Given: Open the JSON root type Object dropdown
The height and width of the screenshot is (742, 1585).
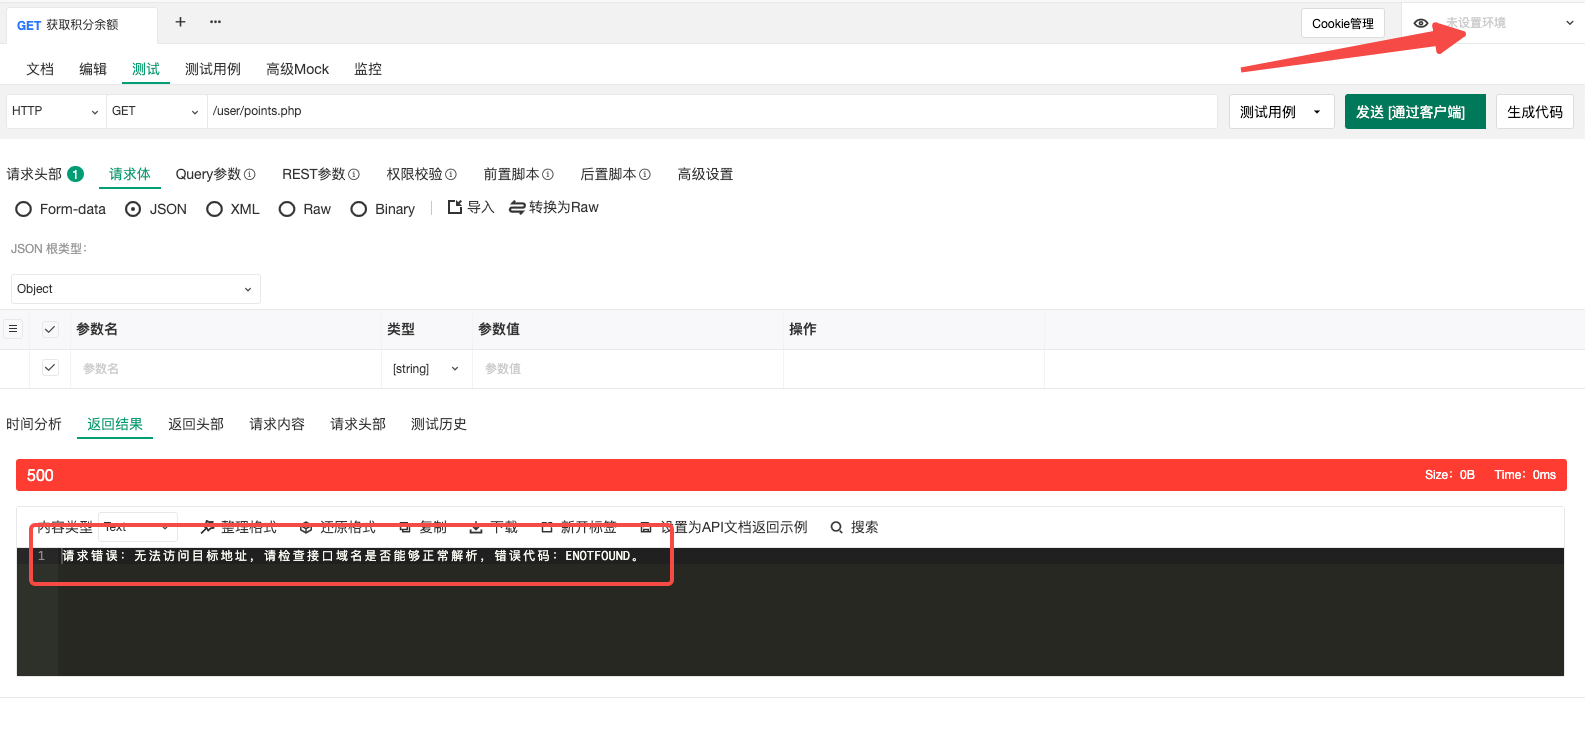Looking at the screenshot, I should (x=136, y=289).
